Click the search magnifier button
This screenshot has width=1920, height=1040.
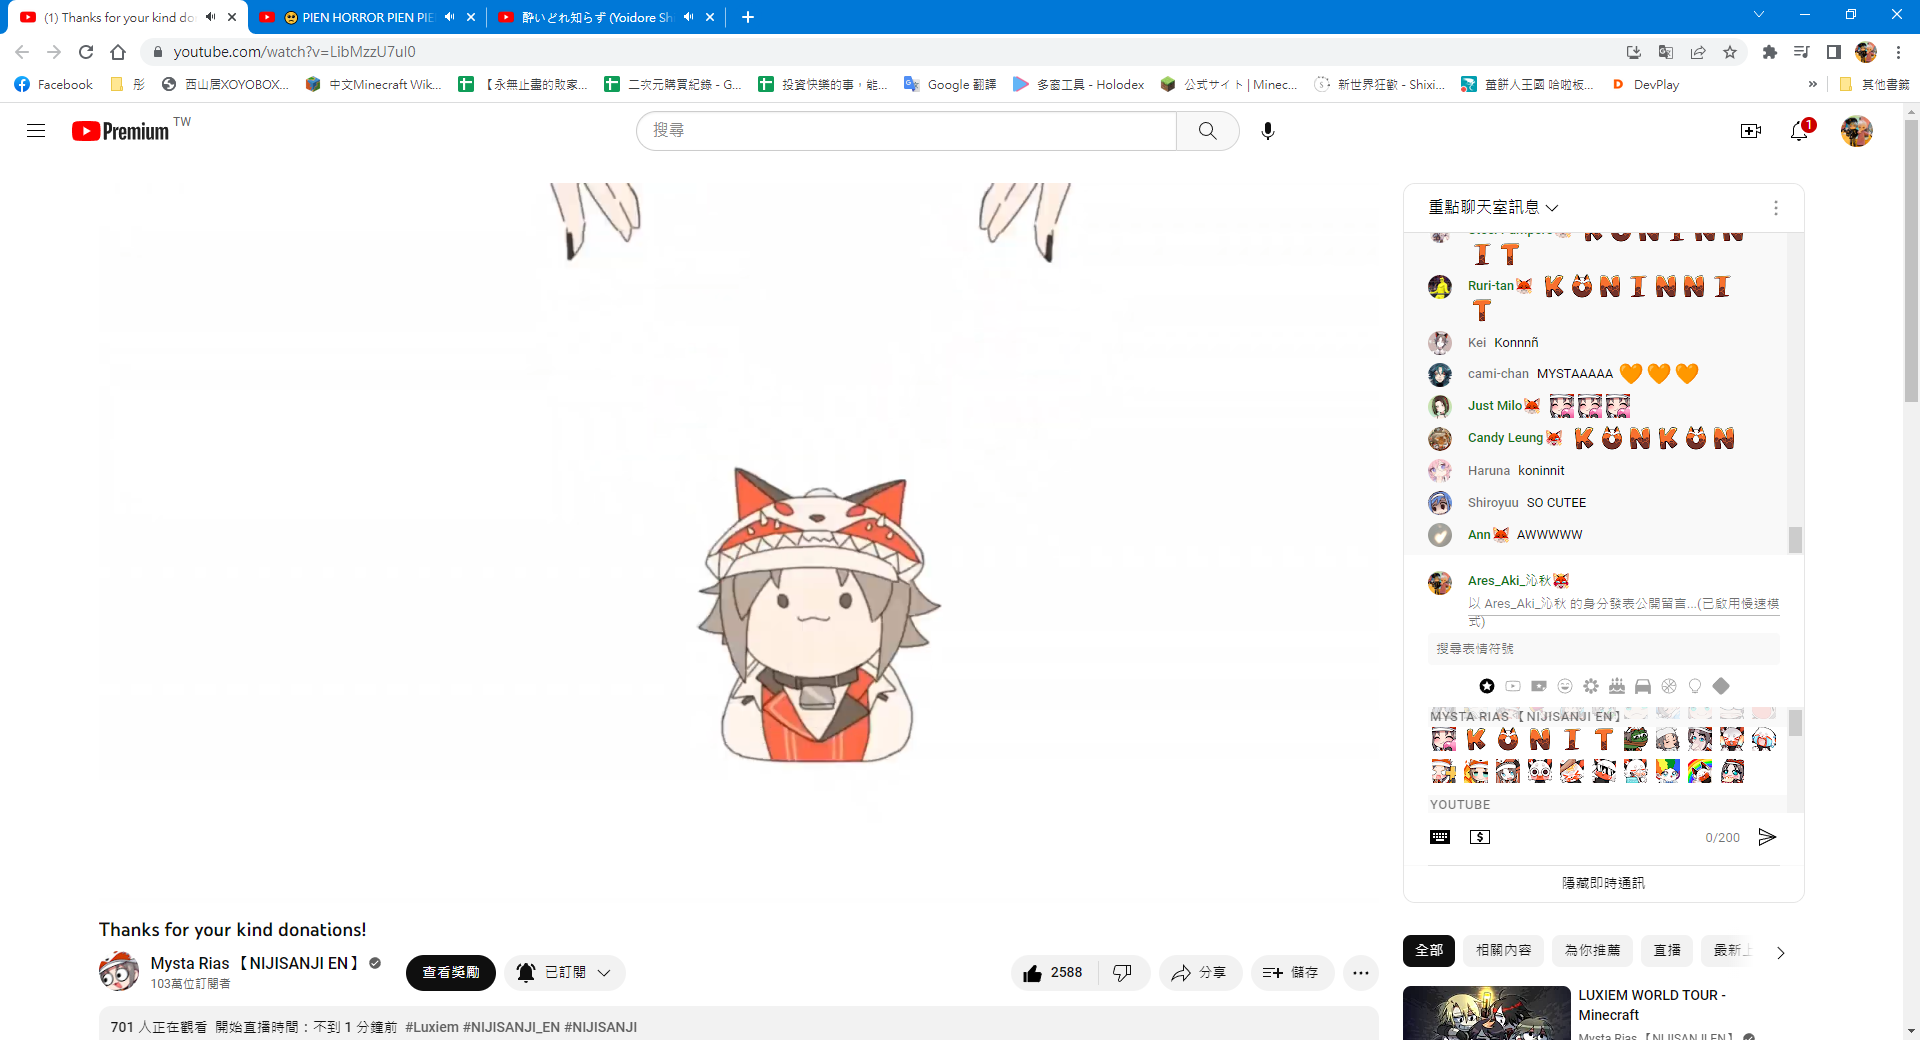(1207, 131)
